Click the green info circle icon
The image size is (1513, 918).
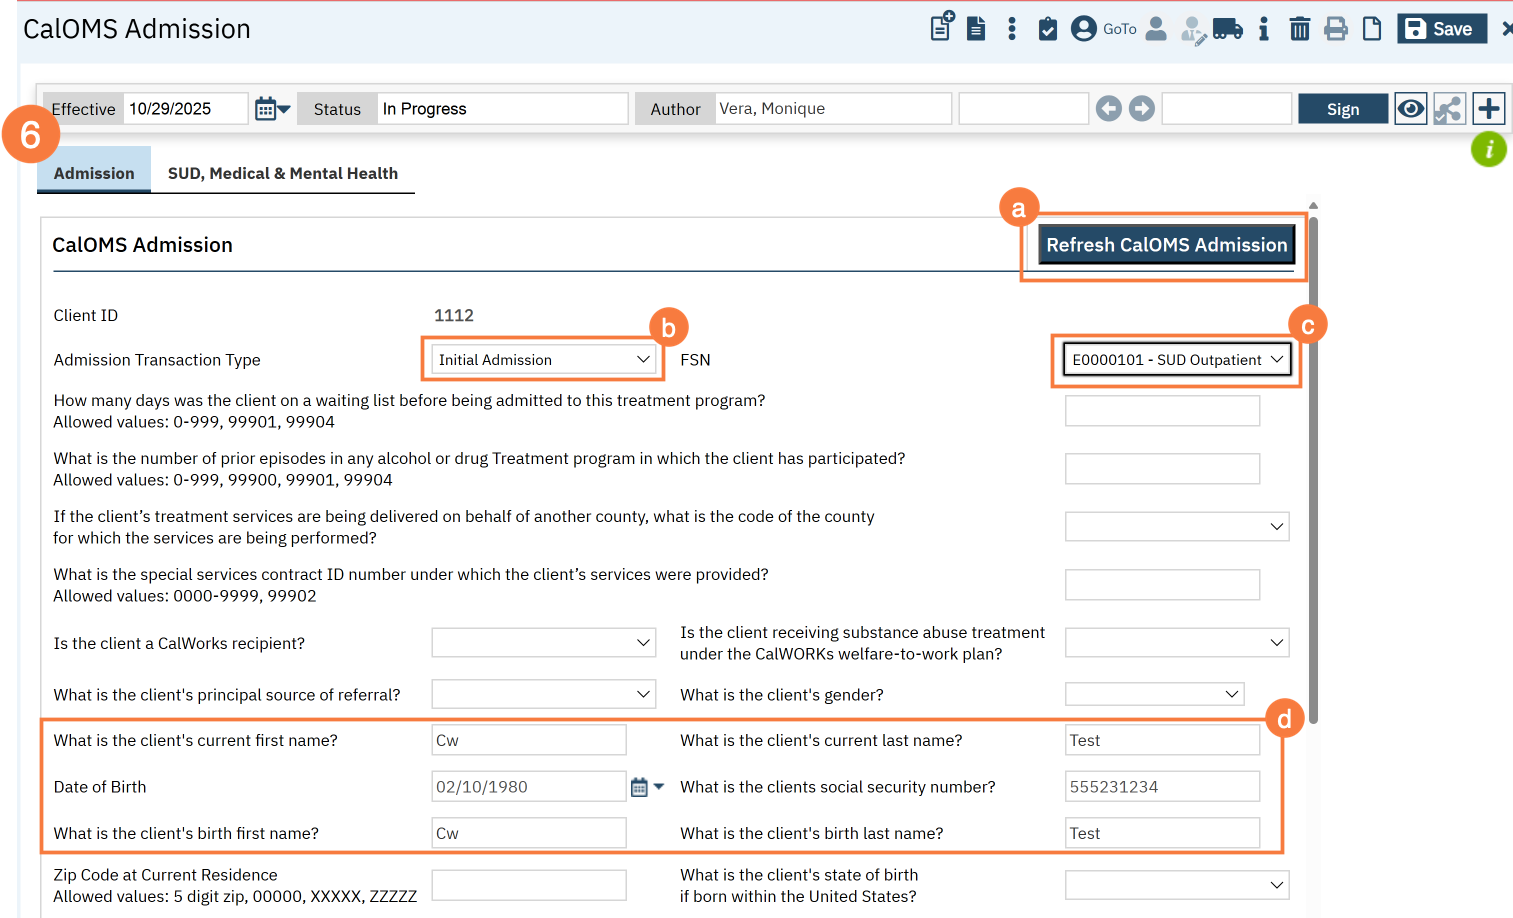[x=1488, y=150]
